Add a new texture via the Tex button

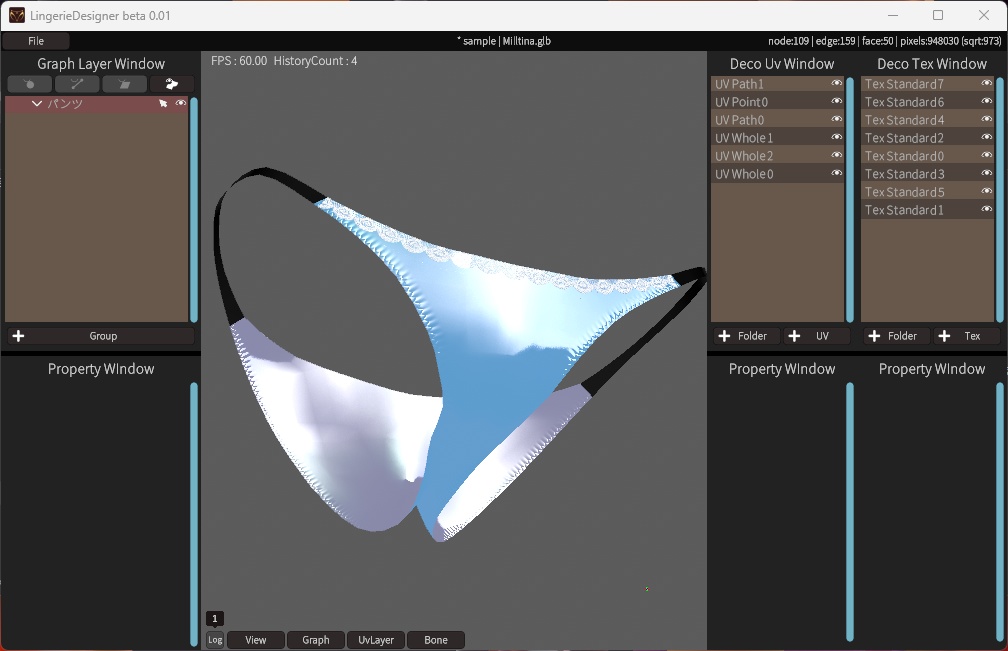coord(967,336)
